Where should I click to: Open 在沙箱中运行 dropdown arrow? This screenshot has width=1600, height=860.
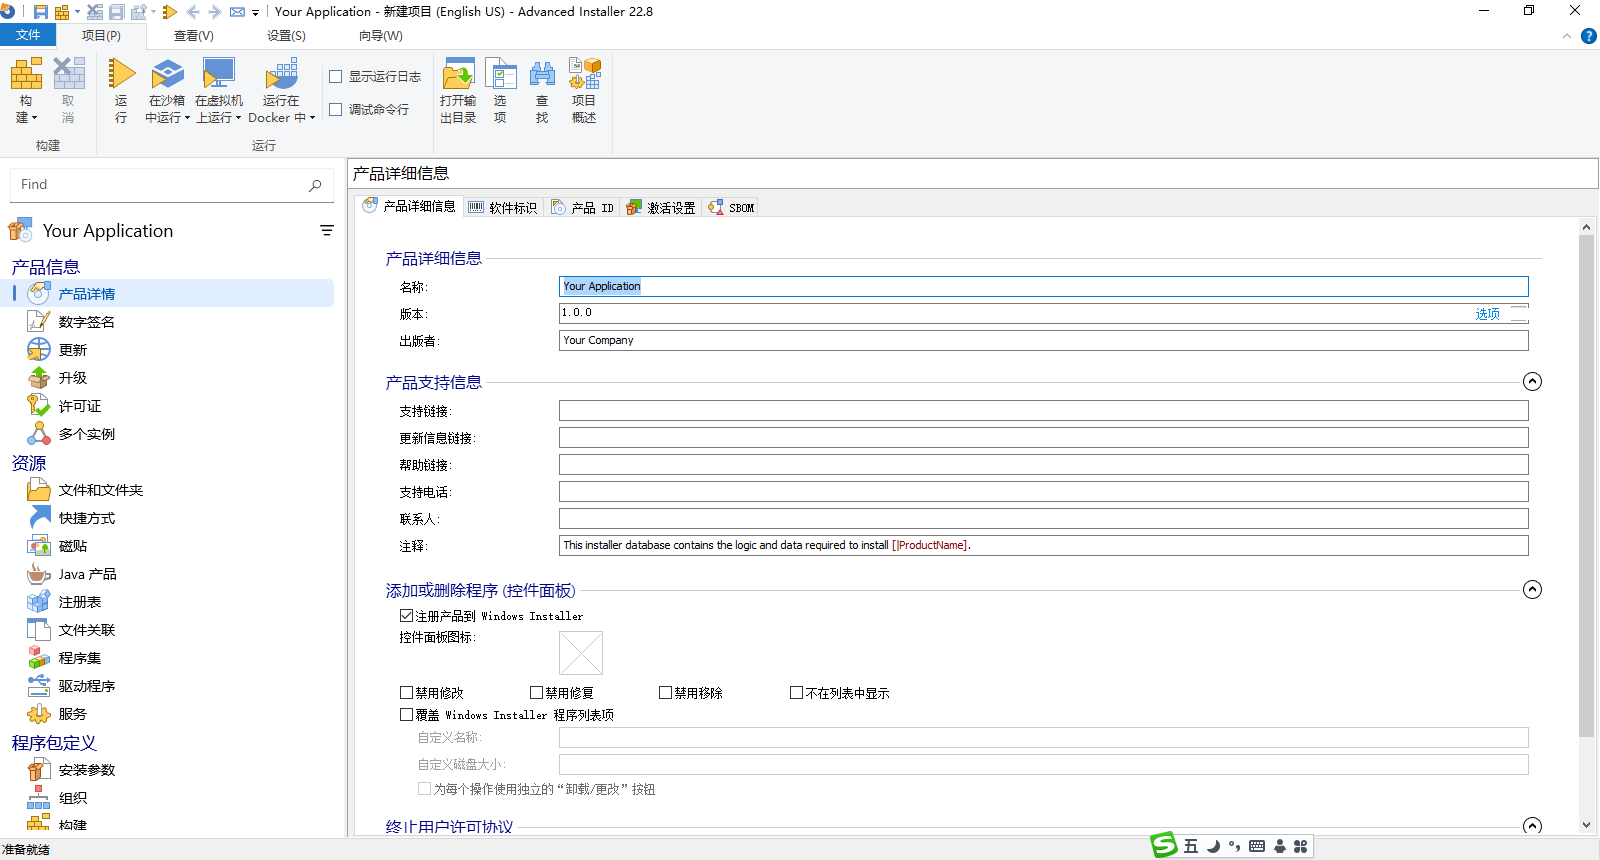(187, 118)
